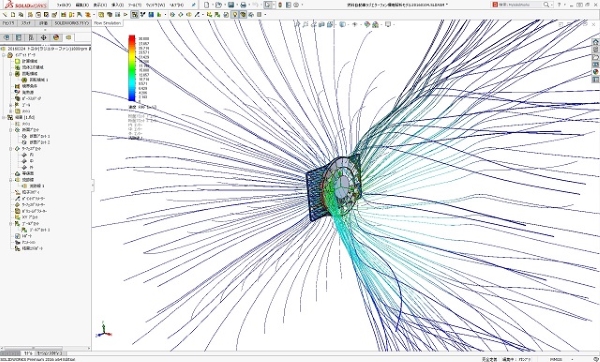Screen dimensions: 600x362
Task: Click Zoom to Fit in heads-up view toolbar
Action: coord(297,24)
